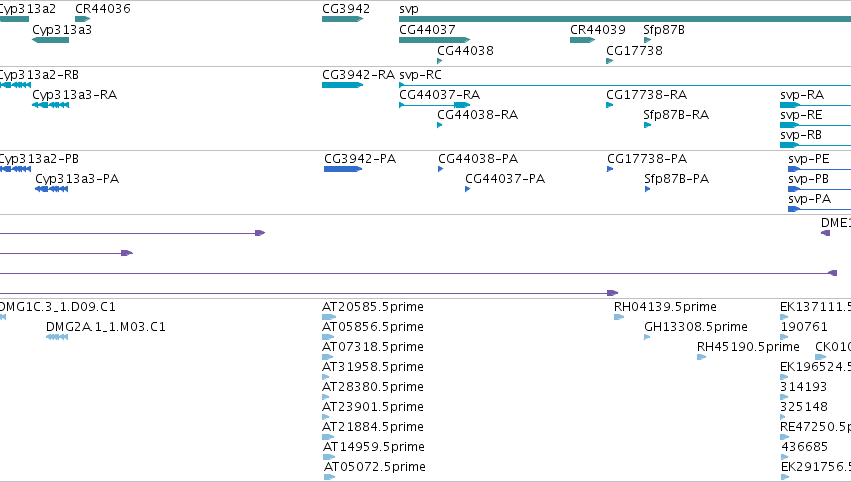Image resolution: width=851 pixels, height=482 pixels.
Task: Click the Cyp313a3 gene label
Action: [62, 30]
